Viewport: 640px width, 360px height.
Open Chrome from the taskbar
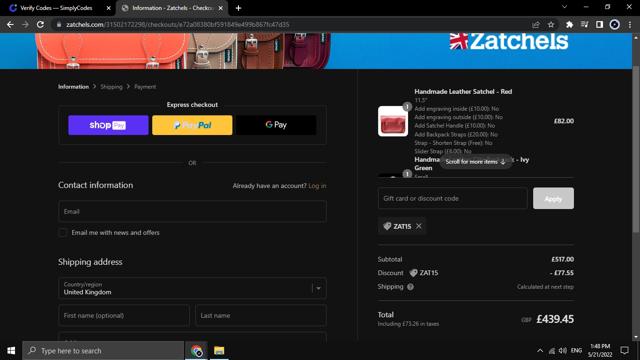point(196,351)
